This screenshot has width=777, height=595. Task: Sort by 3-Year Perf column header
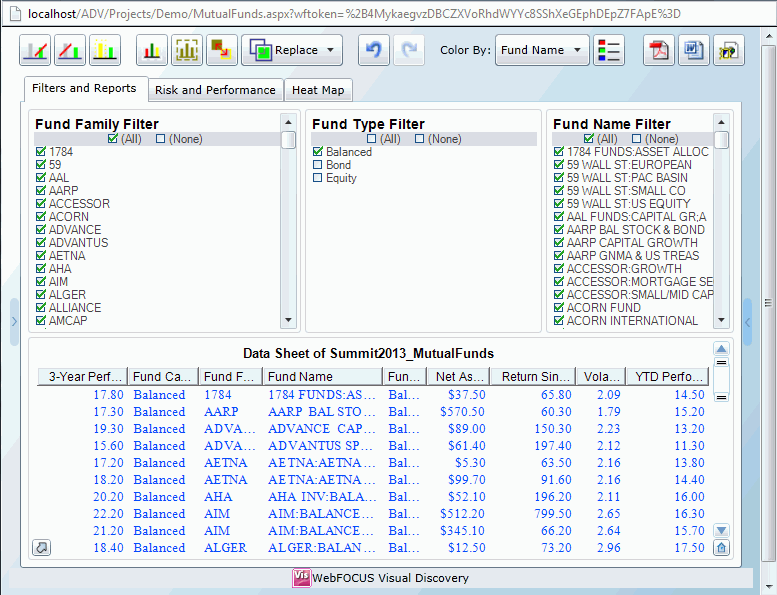[82, 377]
